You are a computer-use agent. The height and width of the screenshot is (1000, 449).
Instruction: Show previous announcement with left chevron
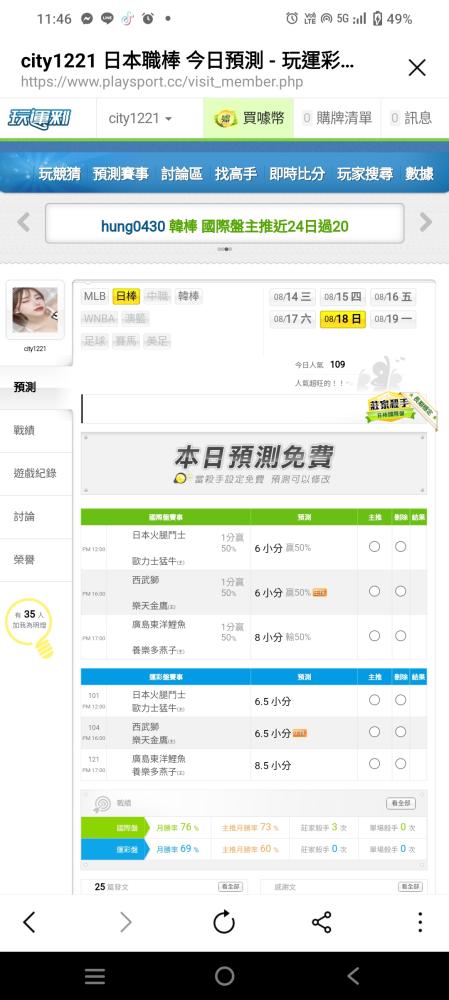24,223
